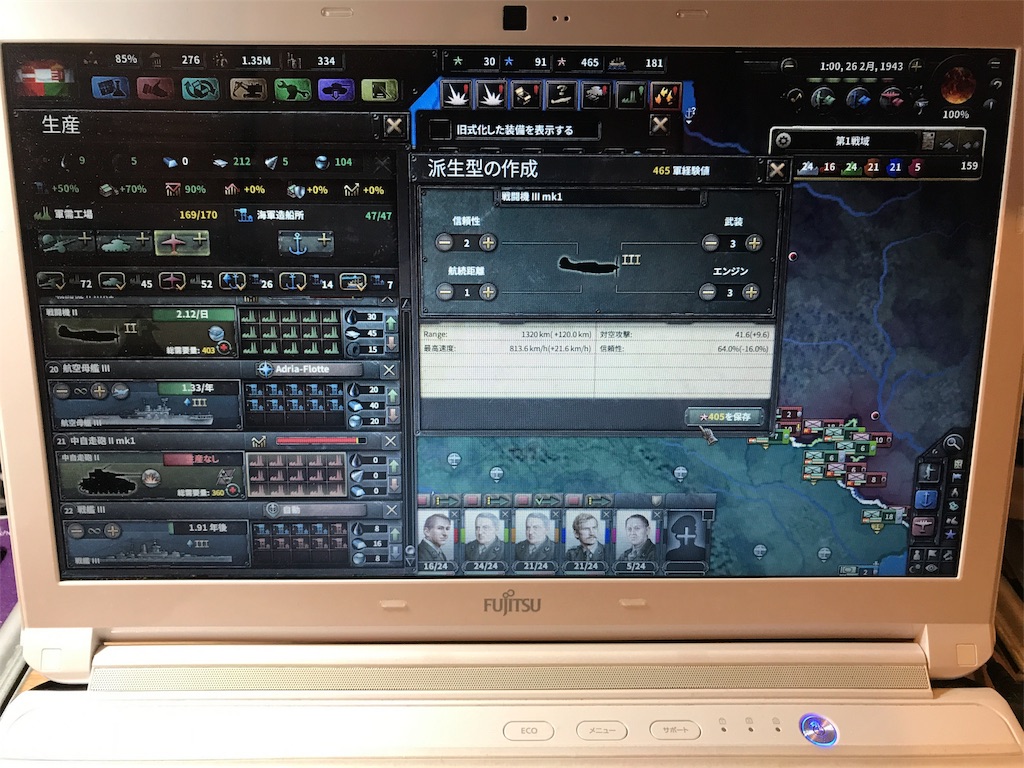Open the fire alert icon
Image resolution: width=1024 pixels, height=768 pixels.
665,95
